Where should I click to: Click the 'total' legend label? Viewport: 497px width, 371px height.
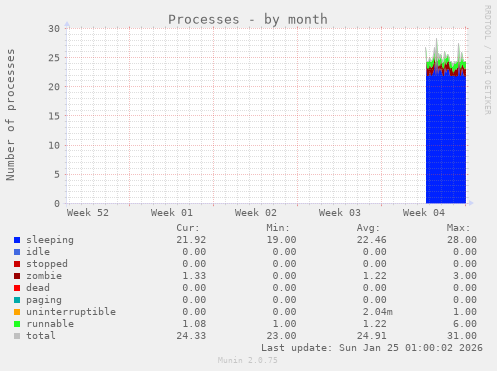click(41, 336)
